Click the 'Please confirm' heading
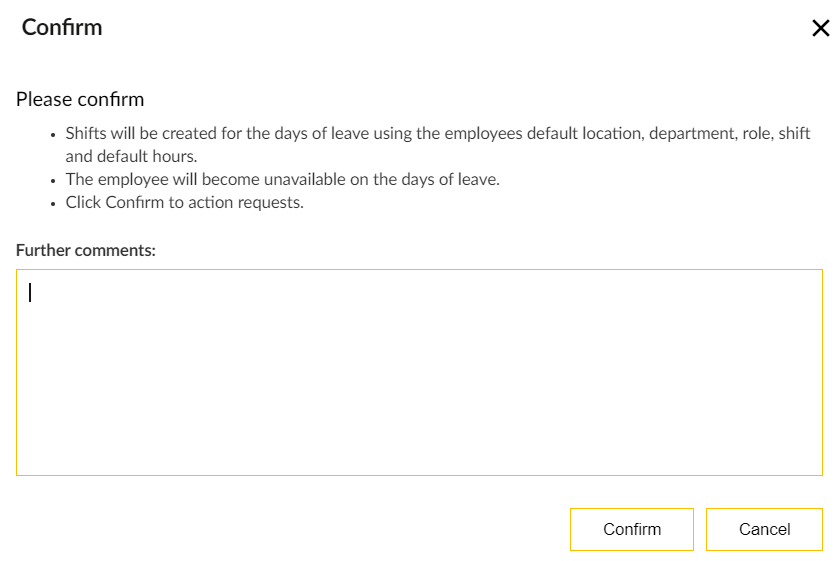The width and height of the screenshot is (839, 561). pos(80,99)
